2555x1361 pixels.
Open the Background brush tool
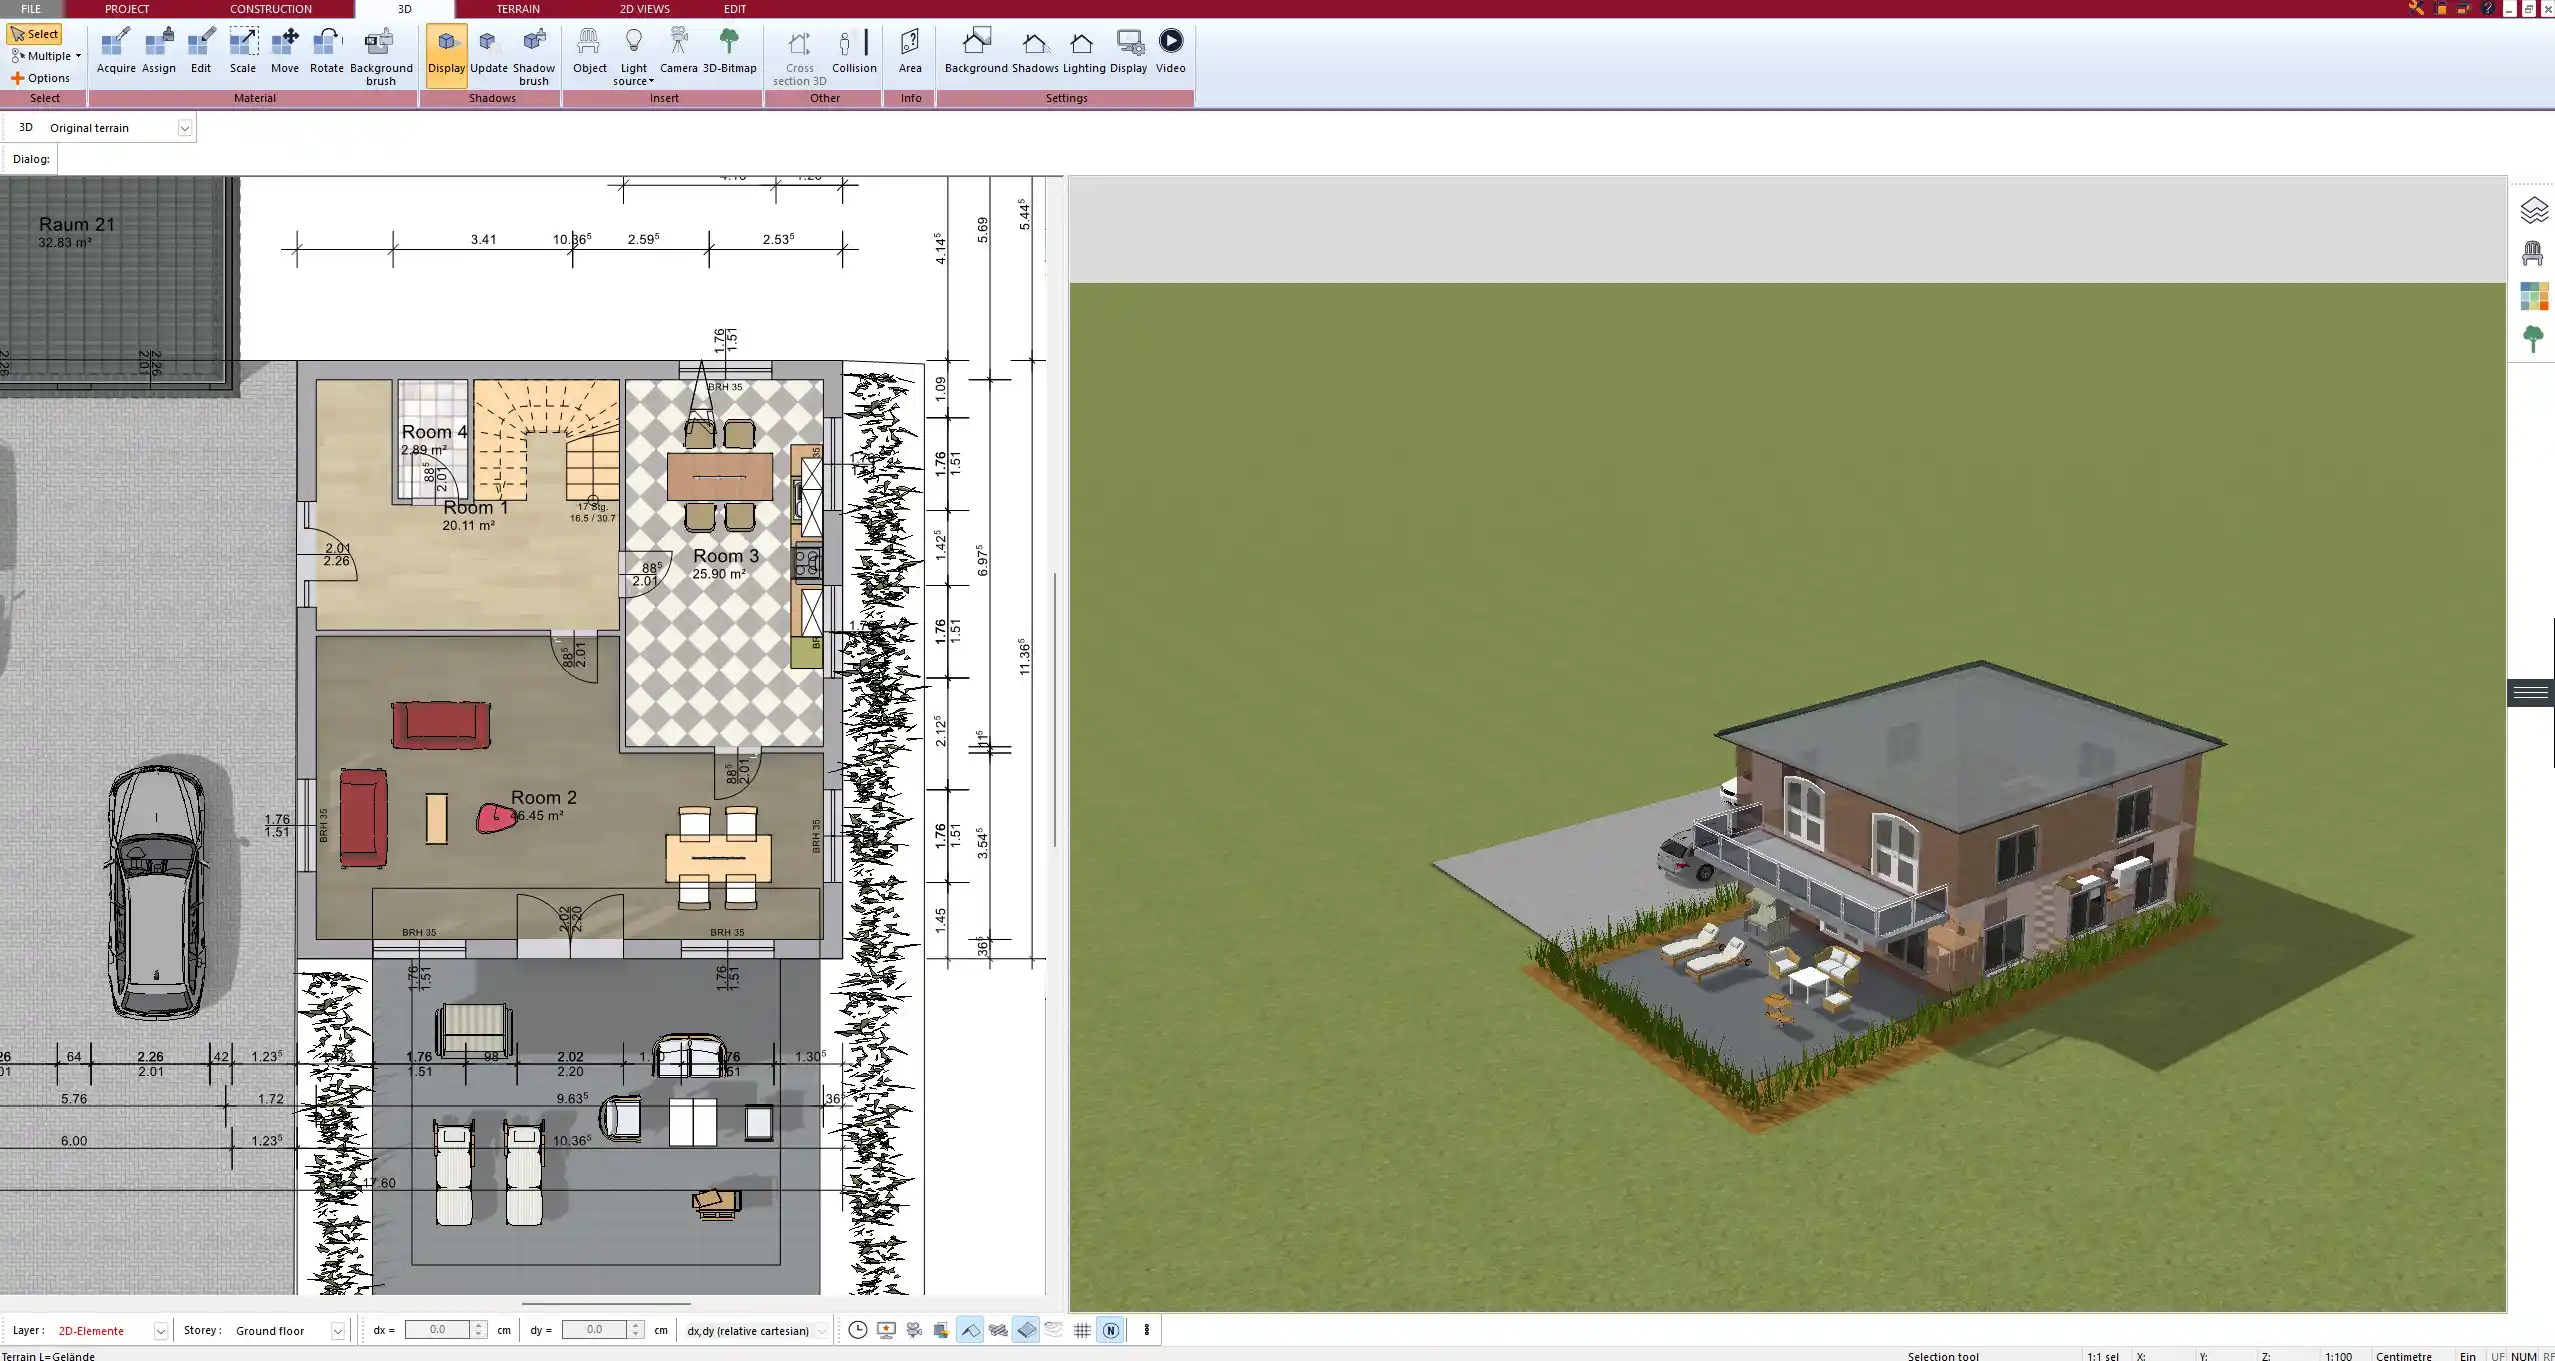380,55
